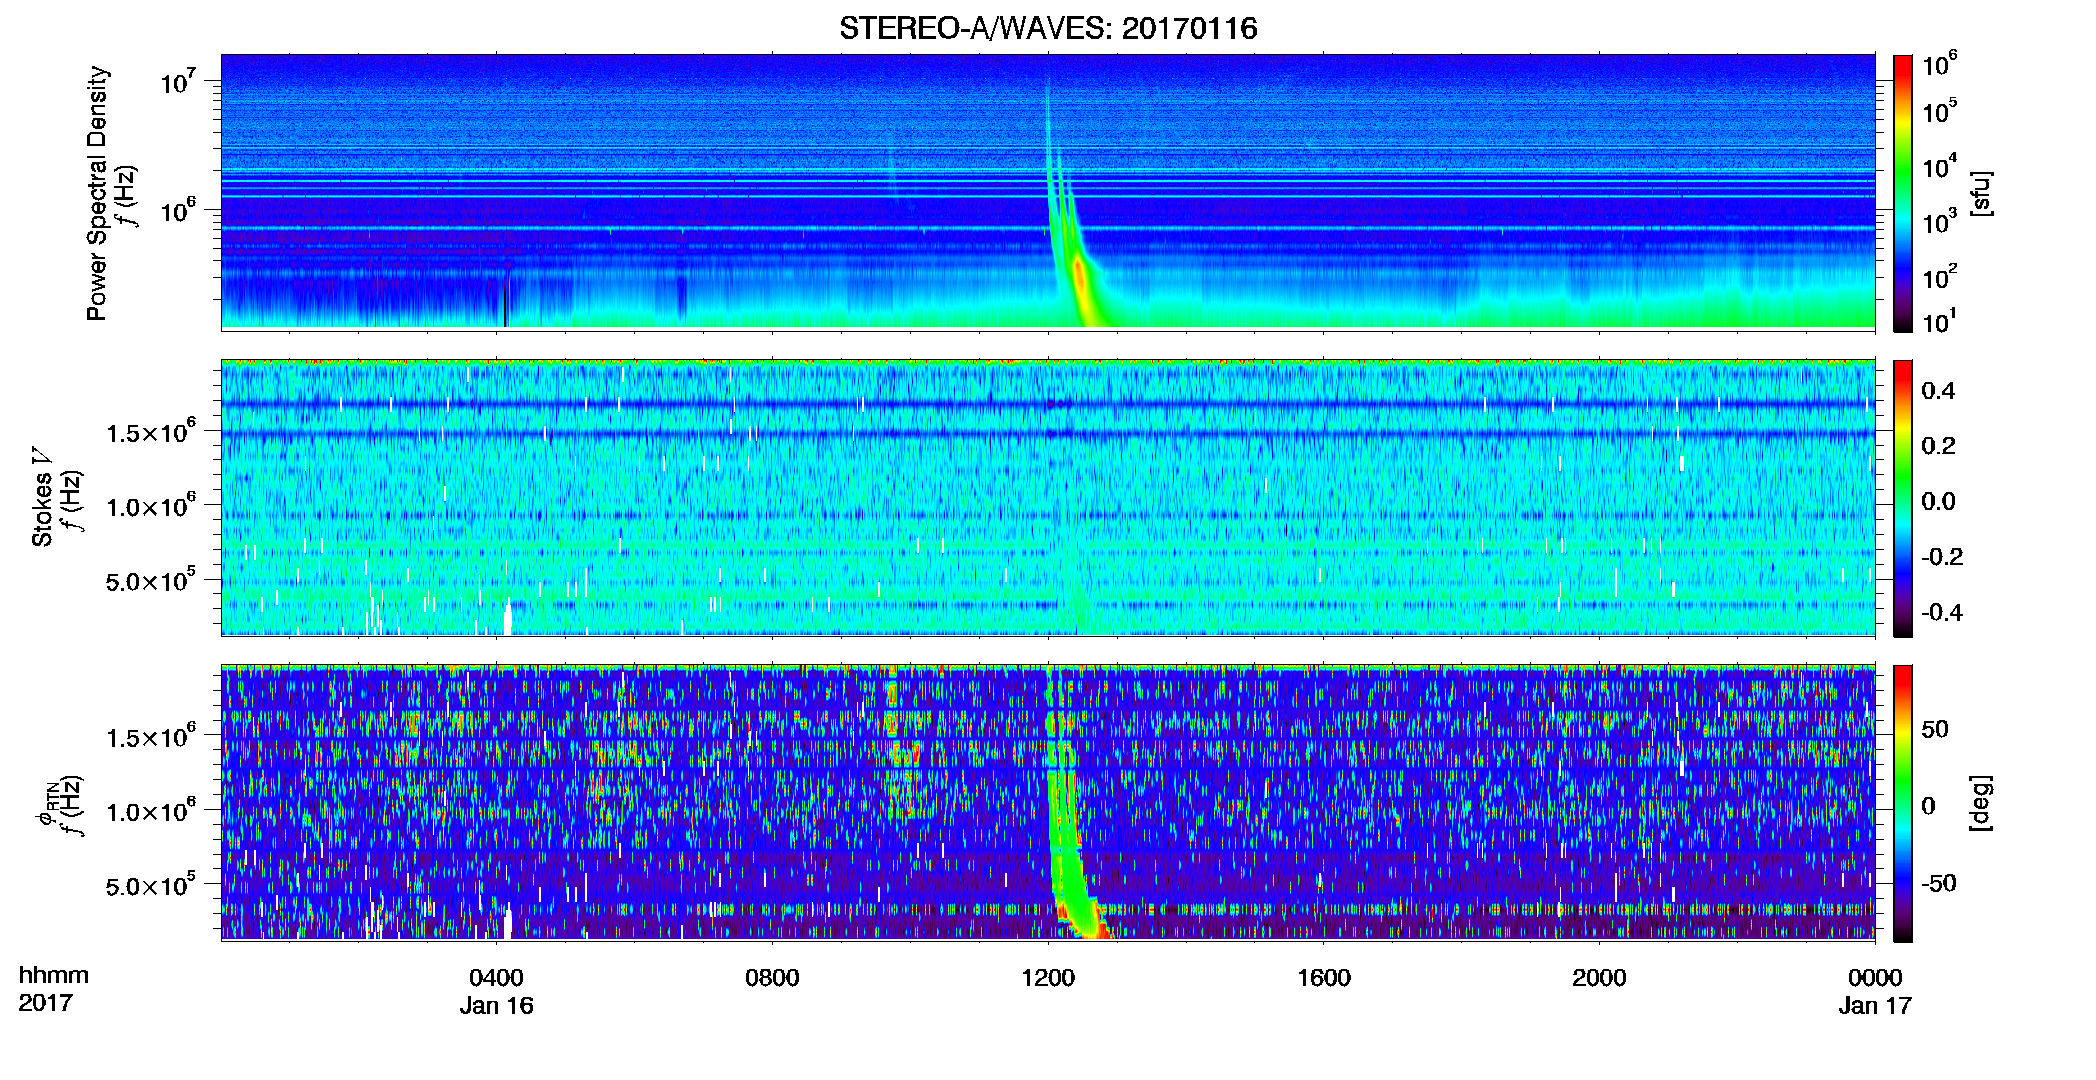Click the plot title STEREO-A/WAVES: 20170116
The height and width of the screenshot is (1080, 2096).
pyautogui.click(x=1048, y=28)
